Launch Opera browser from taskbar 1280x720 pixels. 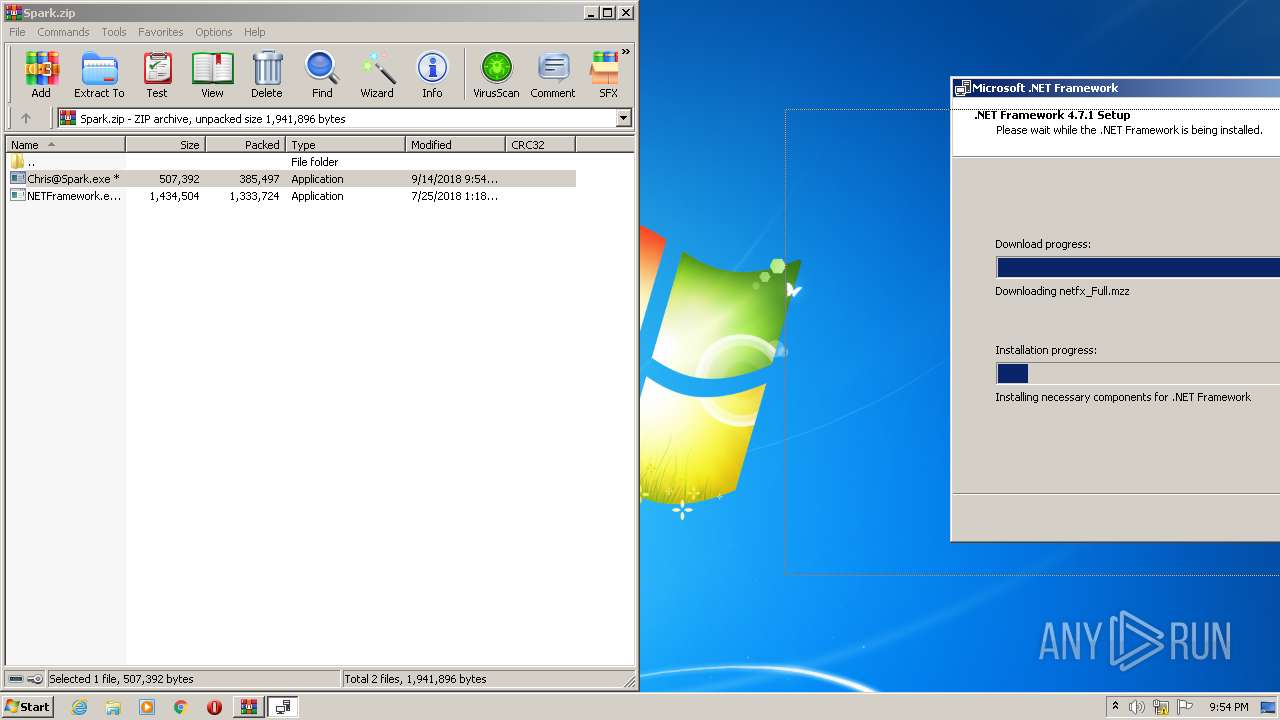(x=214, y=707)
